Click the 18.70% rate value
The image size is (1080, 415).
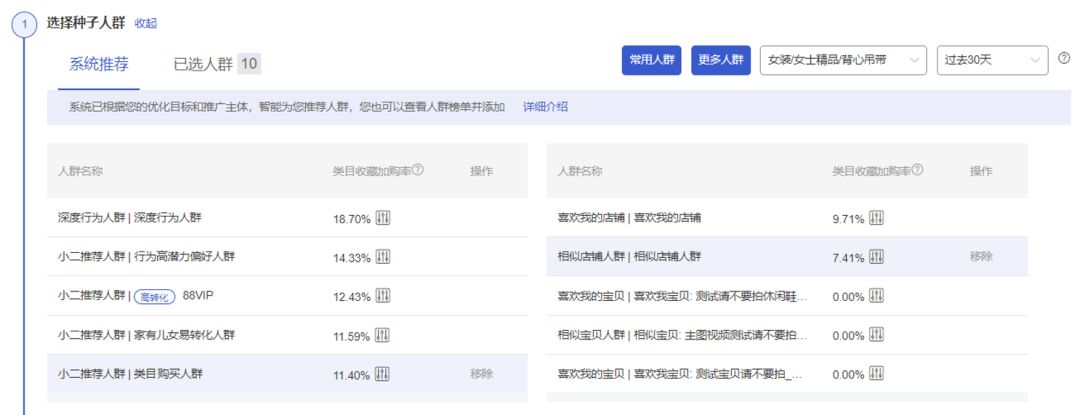point(352,219)
